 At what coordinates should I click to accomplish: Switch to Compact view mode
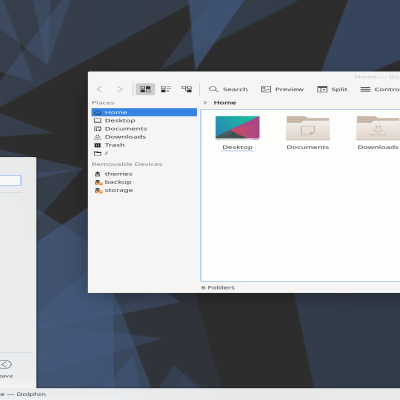click(166, 89)
